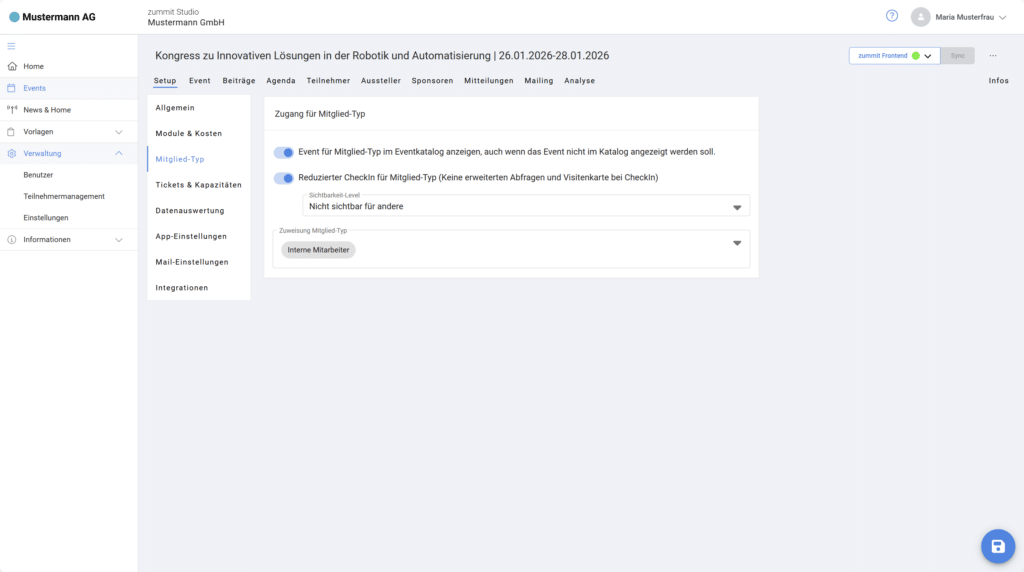Open help via question mark icon

tap(892, 16)
